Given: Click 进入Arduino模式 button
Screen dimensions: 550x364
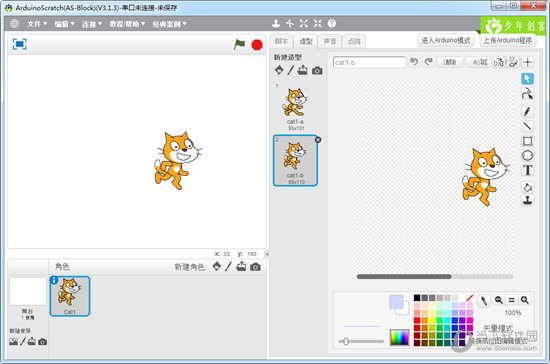Looking at the screenshot, I should (x=446, y=40).
